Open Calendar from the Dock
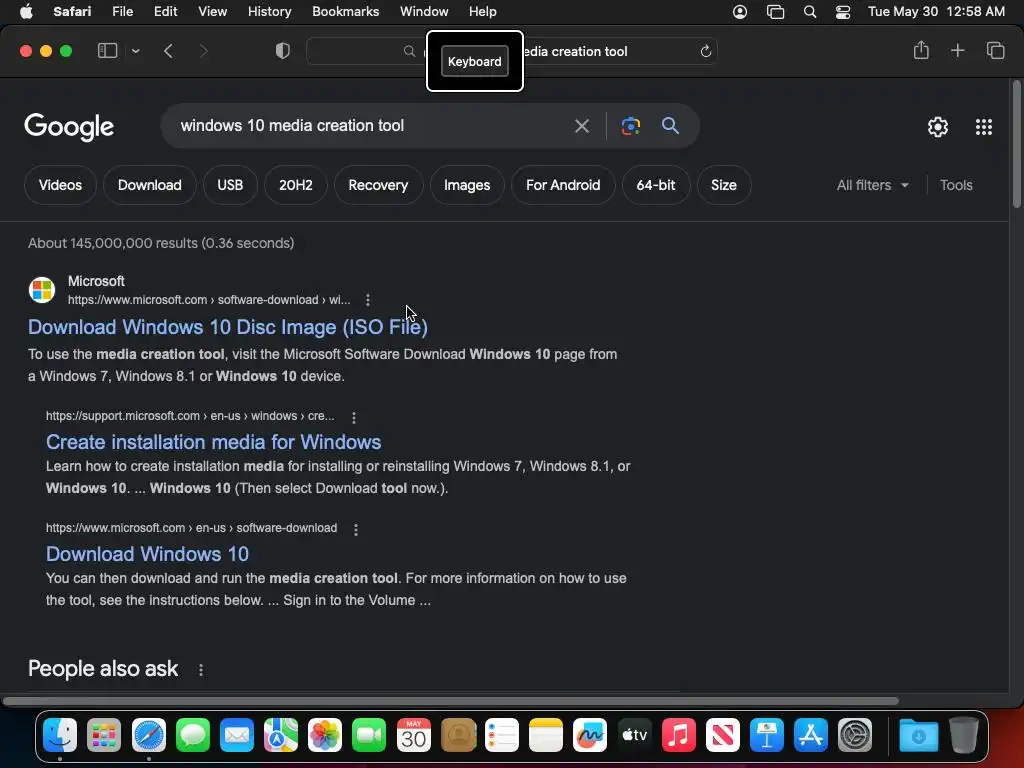This screenshot has height=768, width=1024. tap(413, 735)
